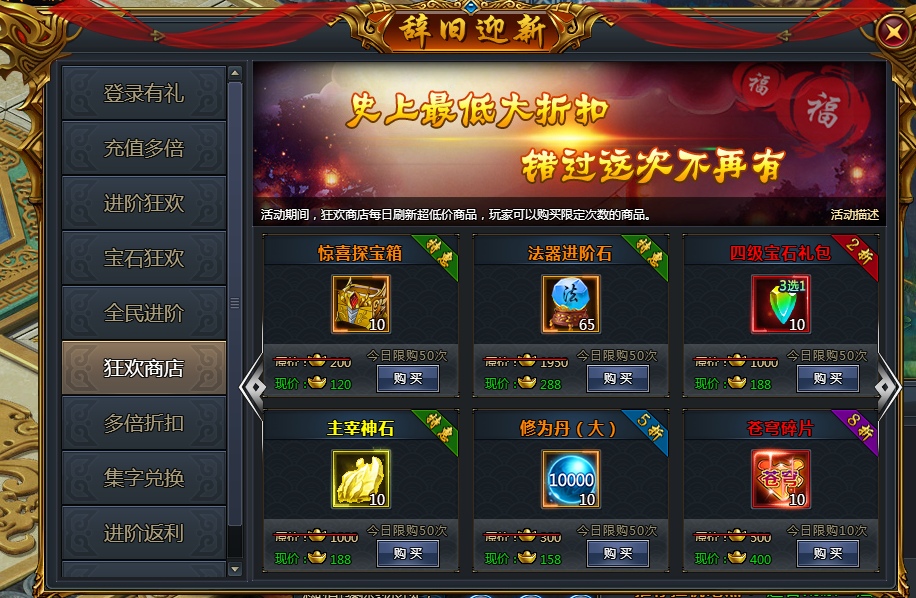Click the sidebar scroll up arrow
This screenshot has width=916, height=598.
[235, 73]
